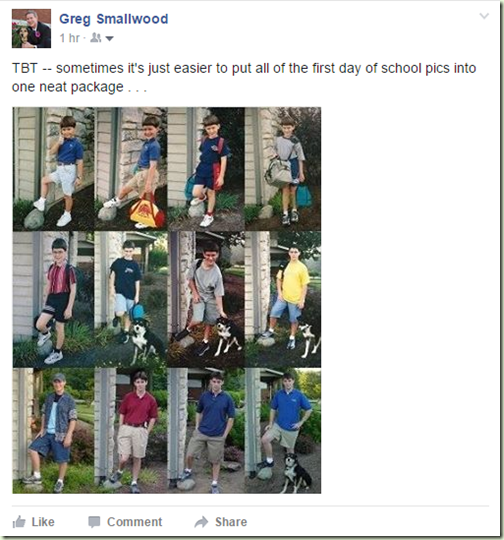Open Greg Smallwood's profile picture
This screenshot has height=540, width=504.
coord(31,29)
